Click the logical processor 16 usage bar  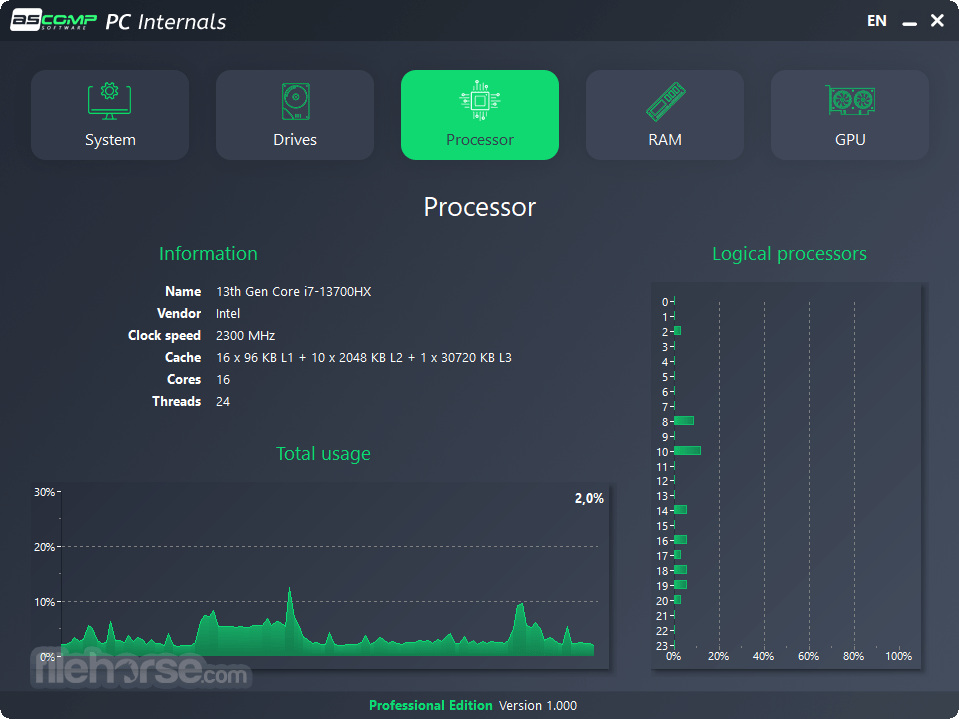pyautogui.click(x=680, y=540)
